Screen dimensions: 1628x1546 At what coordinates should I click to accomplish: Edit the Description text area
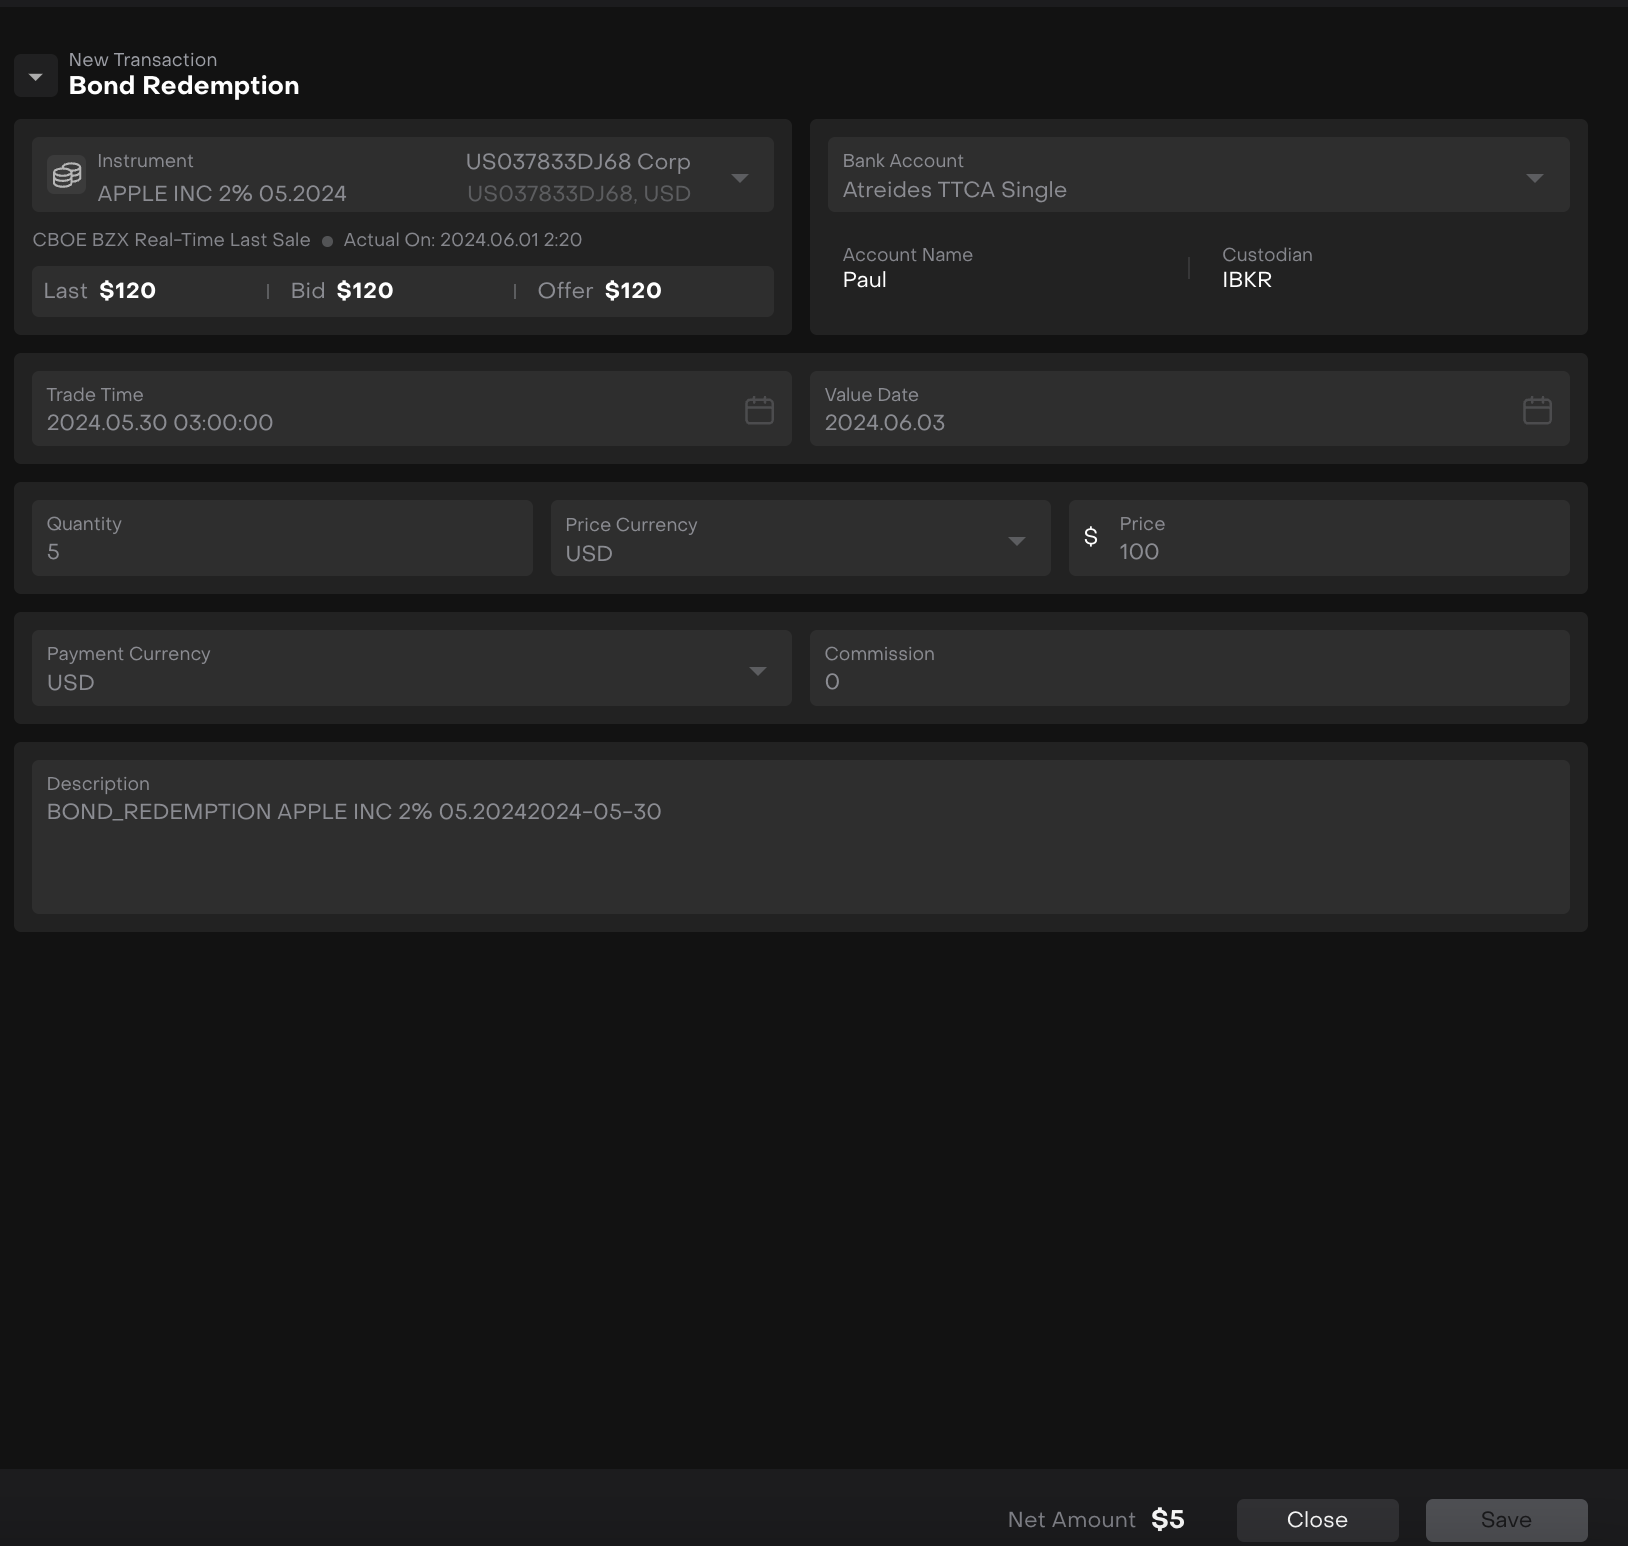[800, 850]
